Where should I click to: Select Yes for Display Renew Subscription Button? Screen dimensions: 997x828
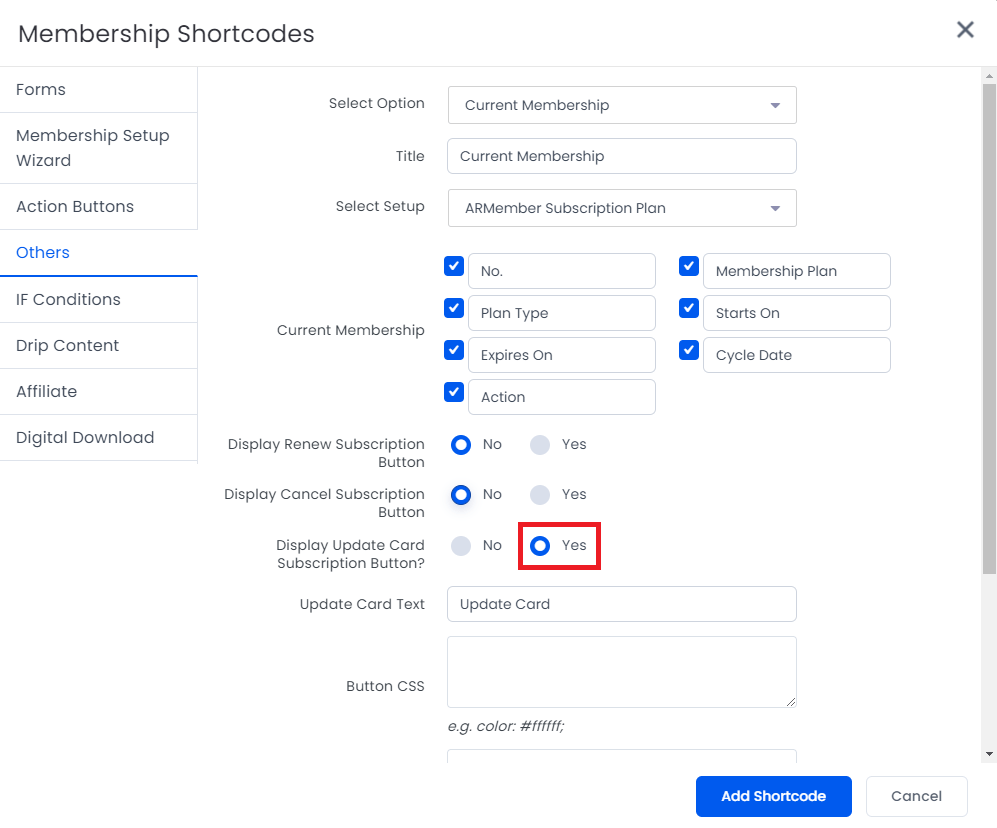(x=540, y=445)
